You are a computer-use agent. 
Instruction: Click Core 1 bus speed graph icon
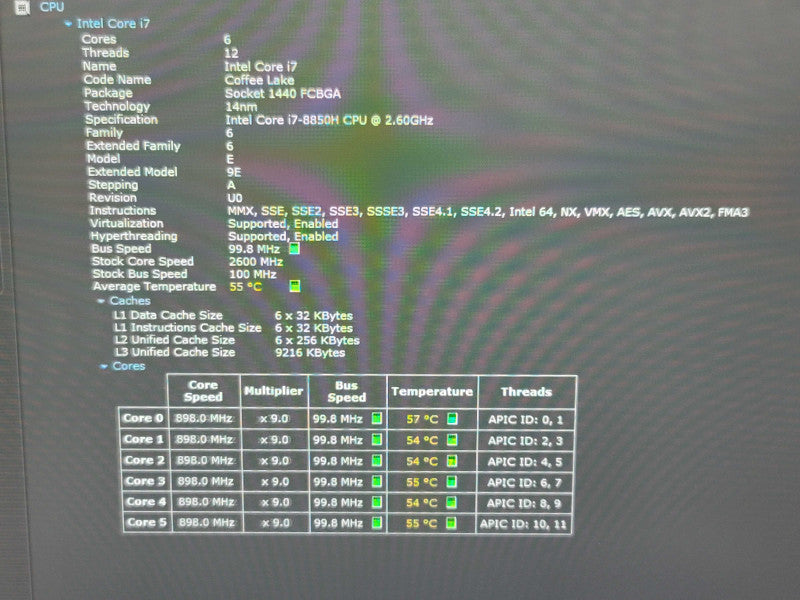tap(377, 440)
